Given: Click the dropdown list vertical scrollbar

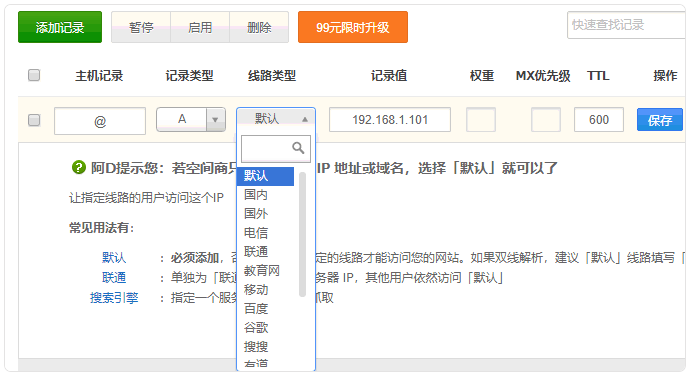Looking at the screenshot, I should point(302,234).
